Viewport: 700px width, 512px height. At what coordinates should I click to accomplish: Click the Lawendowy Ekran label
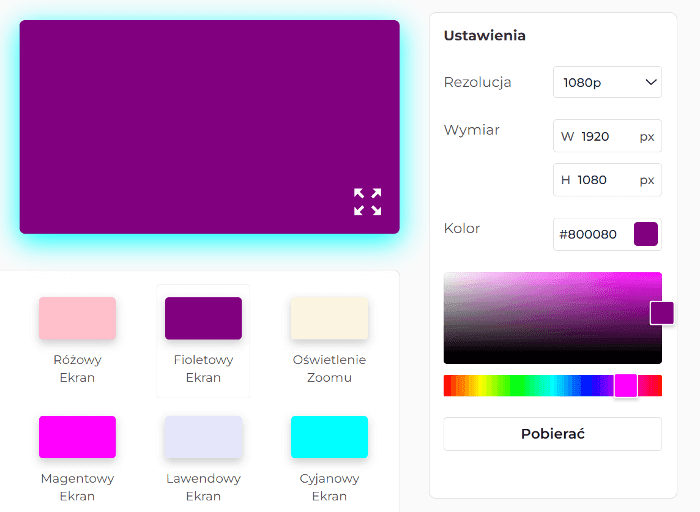tap(203, 487)
